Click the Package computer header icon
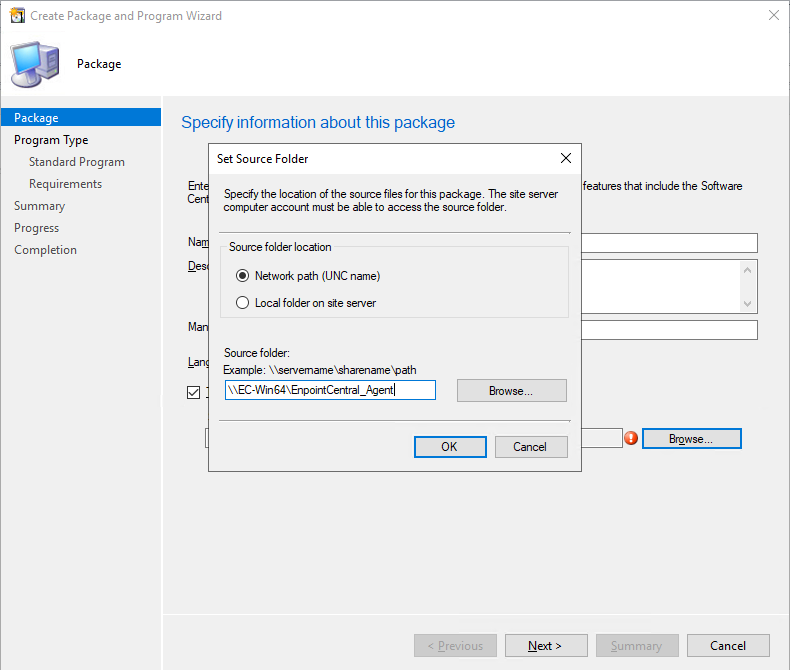 pyautogui.click(x=33, y=64)
